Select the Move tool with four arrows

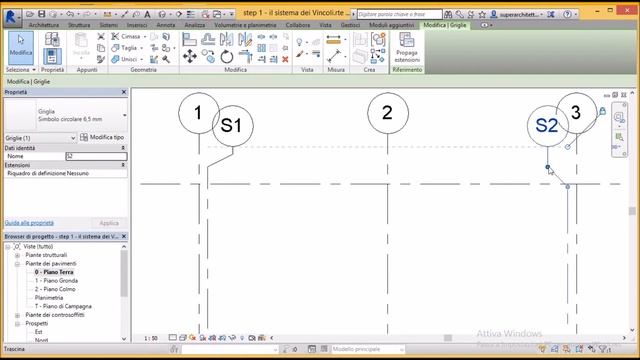[x=189, y=56]
